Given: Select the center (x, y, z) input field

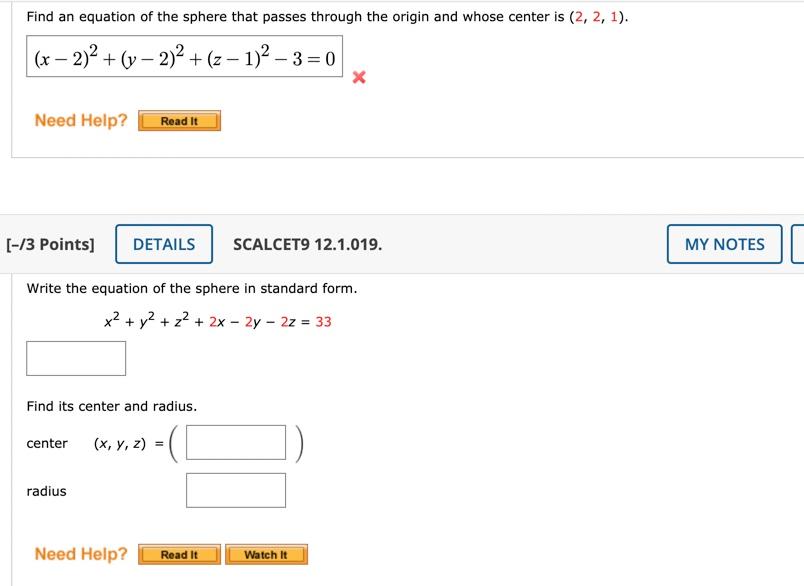Looking at the screenshot, I should point(238,443).
